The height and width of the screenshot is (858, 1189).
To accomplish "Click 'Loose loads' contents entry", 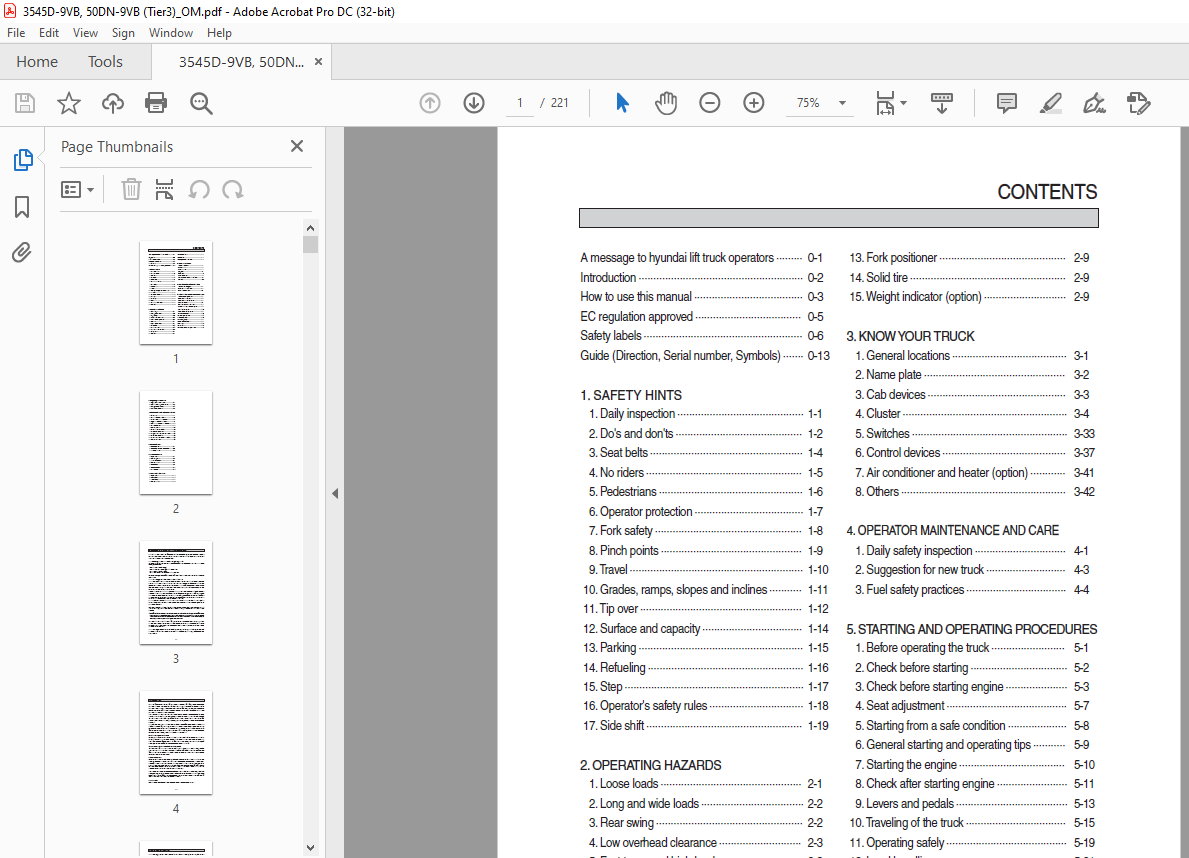I will (705, 784).
